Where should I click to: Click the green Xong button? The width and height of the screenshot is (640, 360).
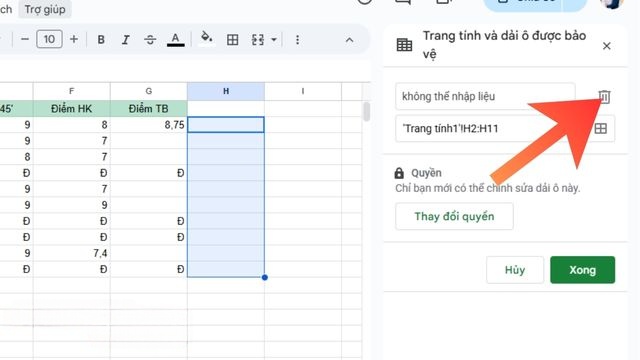point(582,270)
